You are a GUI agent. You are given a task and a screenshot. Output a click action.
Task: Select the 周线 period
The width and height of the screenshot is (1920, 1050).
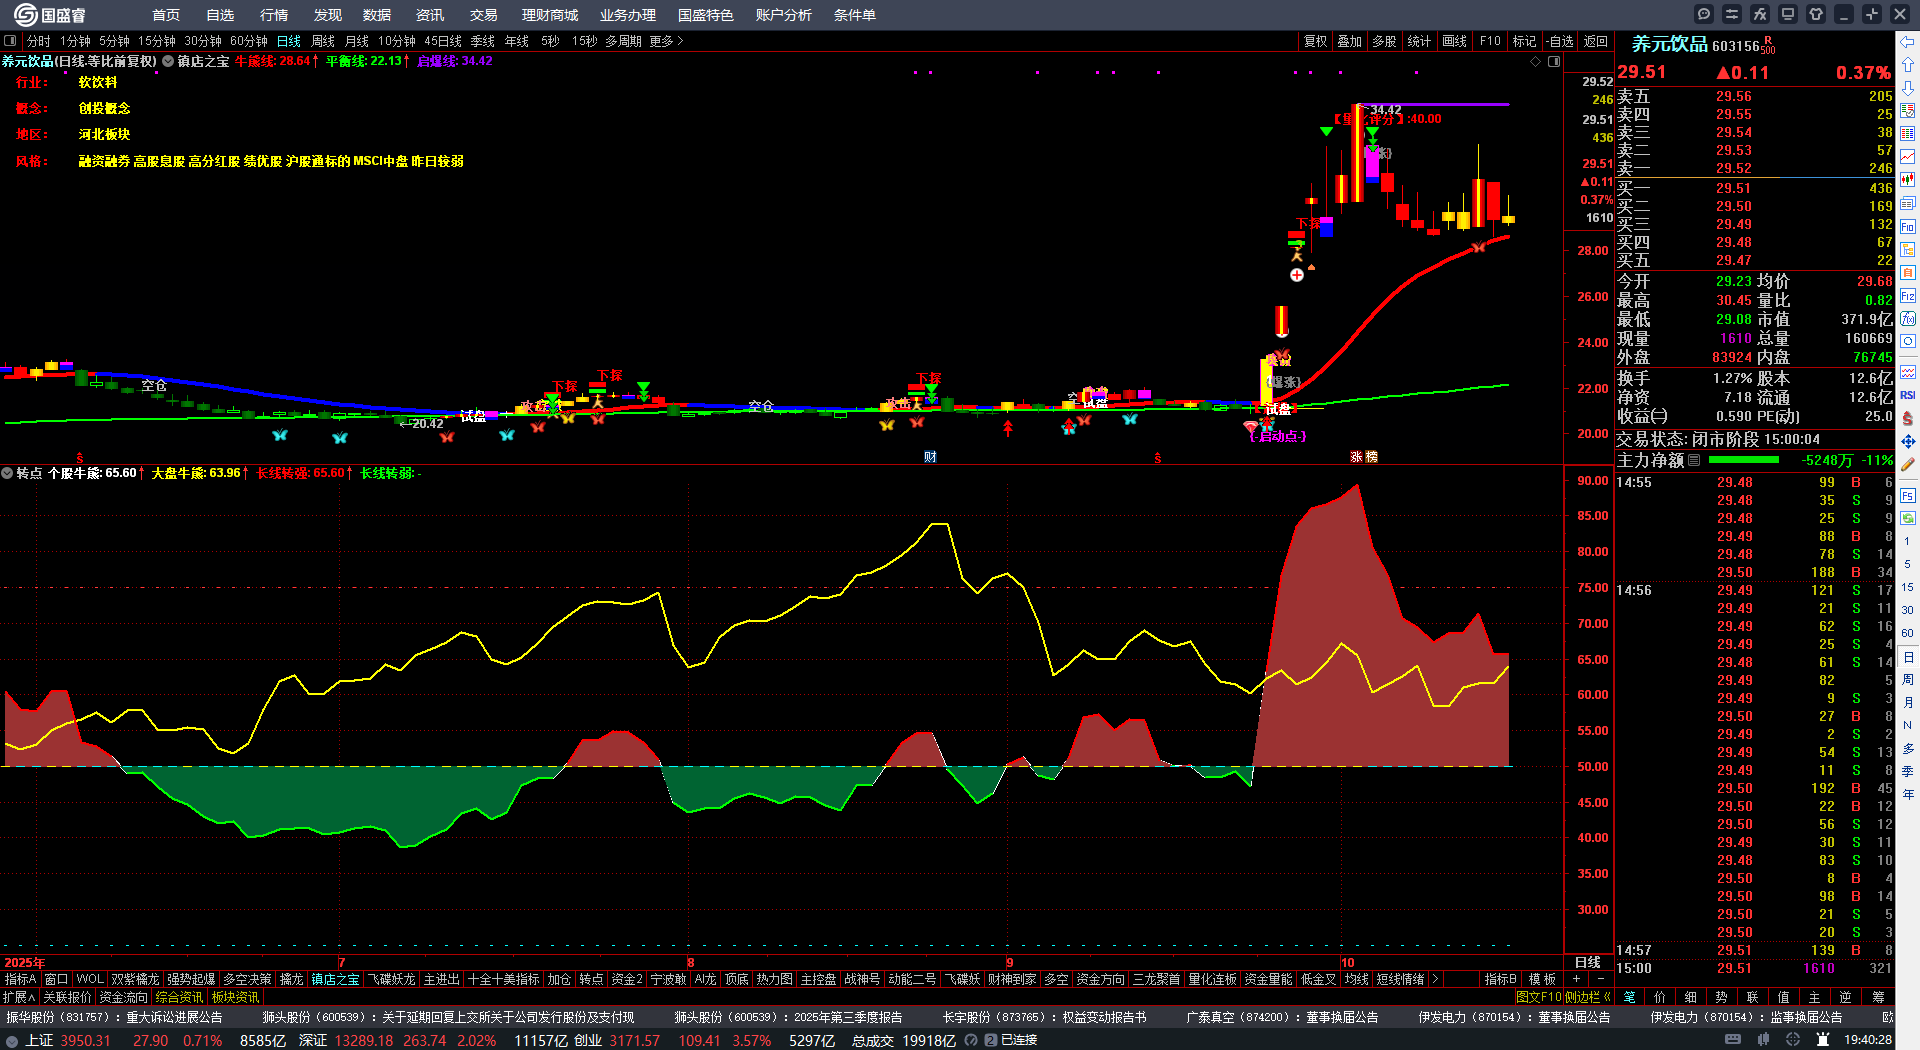coord(323,41)
